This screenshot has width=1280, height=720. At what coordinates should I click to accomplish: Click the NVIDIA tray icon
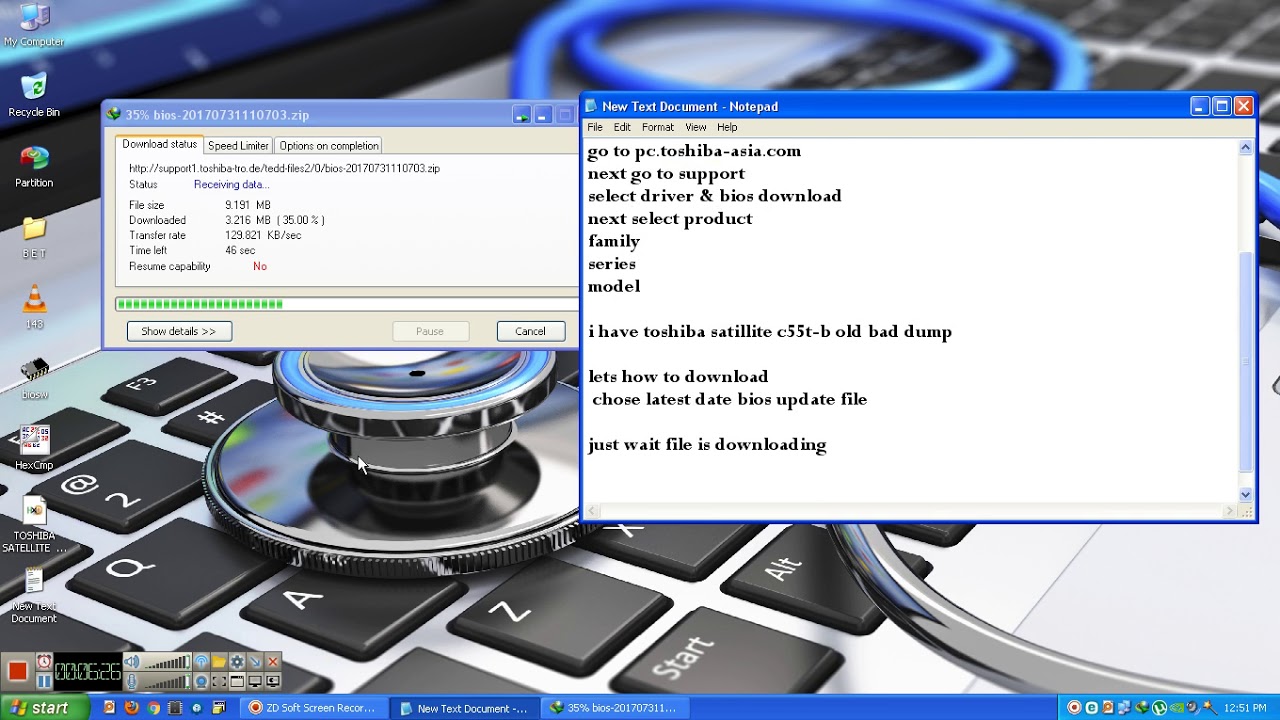click(1177, 707)
